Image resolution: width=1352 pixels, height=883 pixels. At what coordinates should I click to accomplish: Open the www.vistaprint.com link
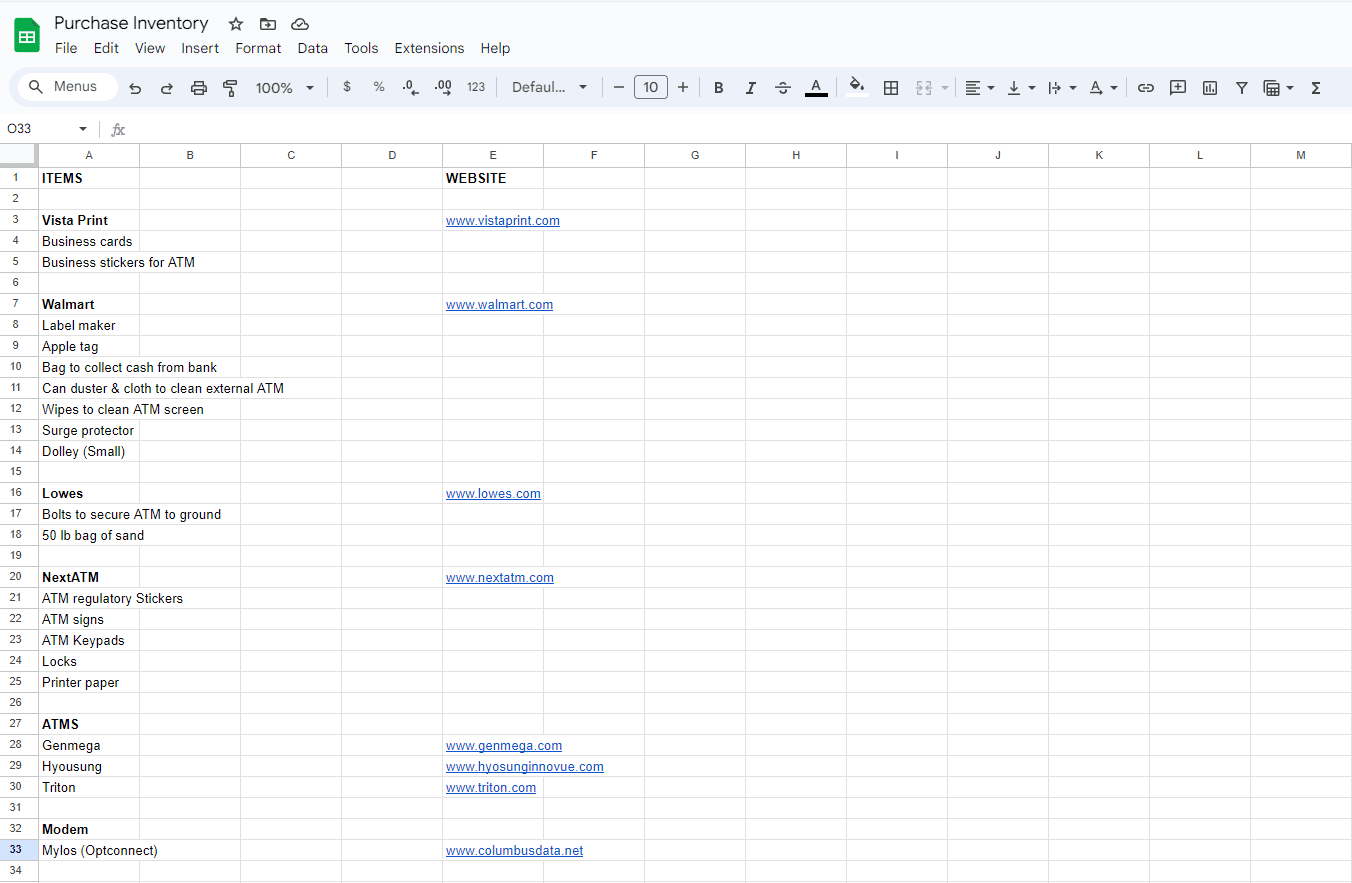(502, 221)
